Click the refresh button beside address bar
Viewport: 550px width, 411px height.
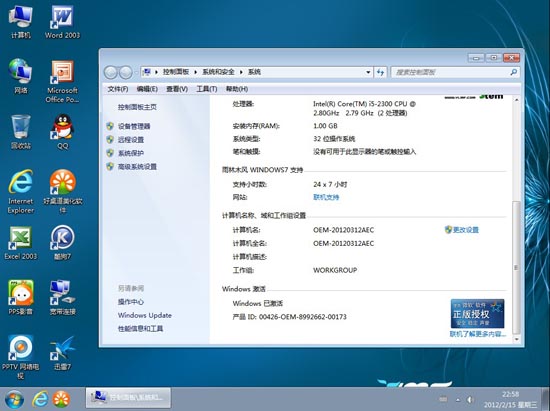click(x=381, y=72)
